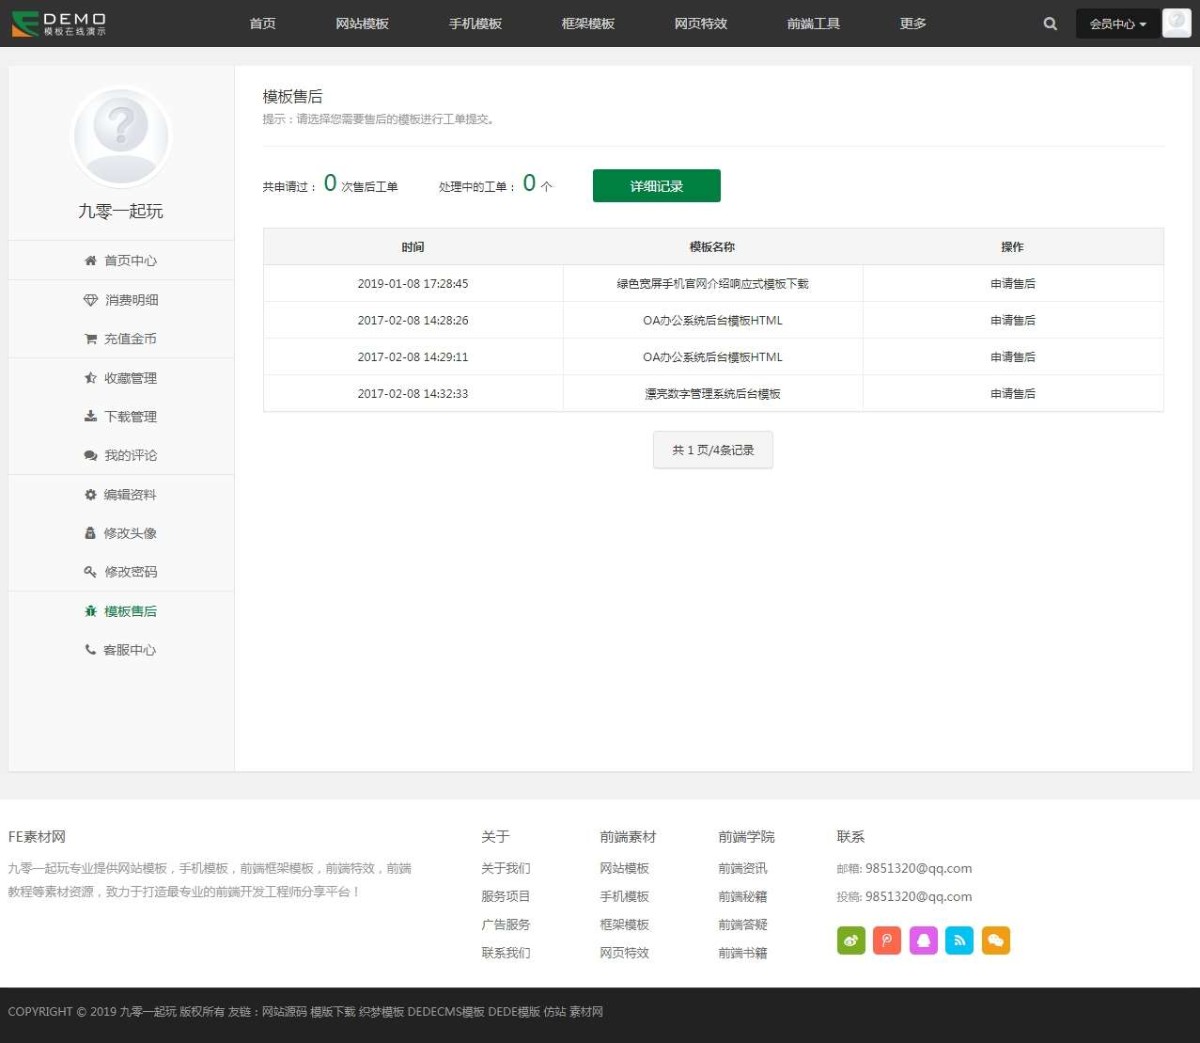This screenshot has width=1200, height=1043.
Task: Click the 共1页/4条记录 pagination box
Action: [x=712, y=450]
